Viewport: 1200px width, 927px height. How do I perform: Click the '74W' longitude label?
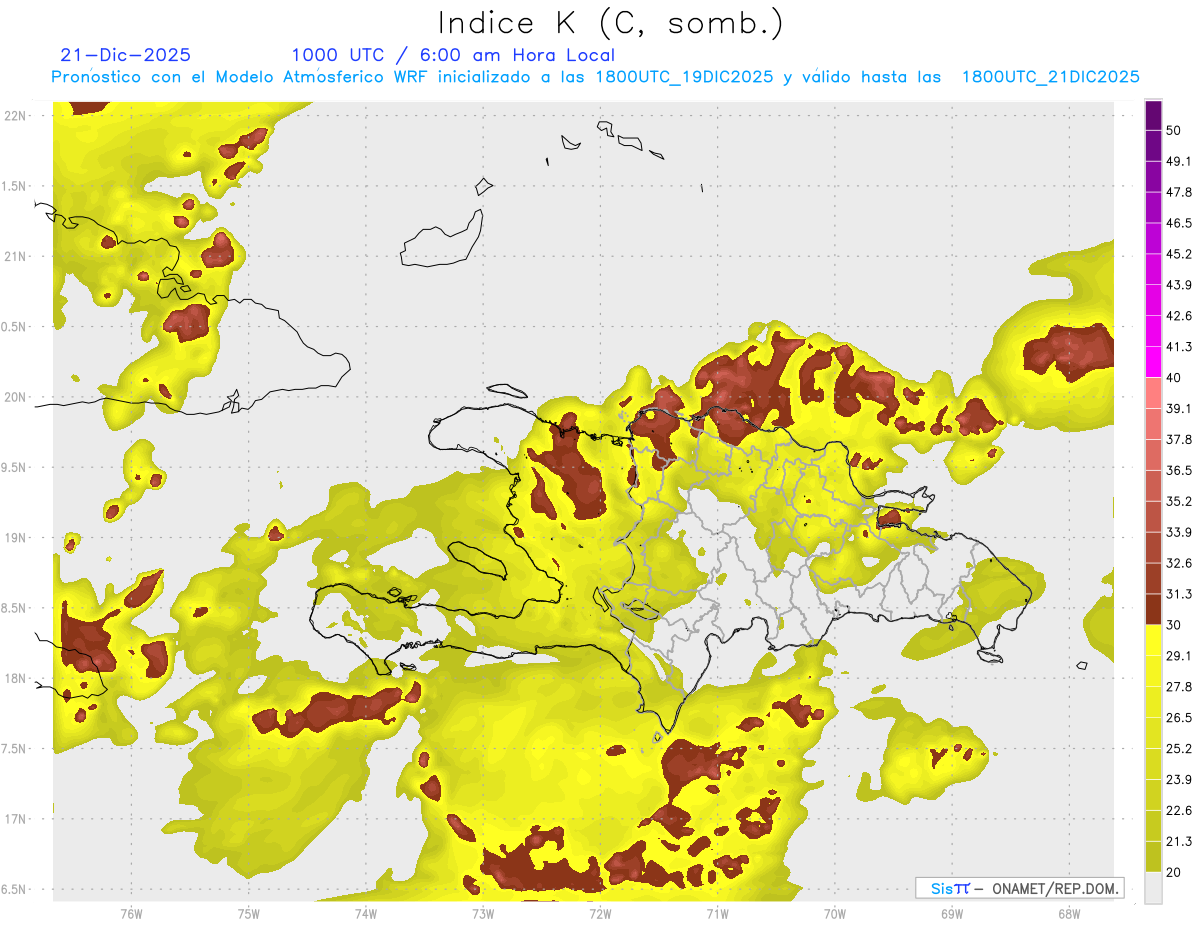365,913
